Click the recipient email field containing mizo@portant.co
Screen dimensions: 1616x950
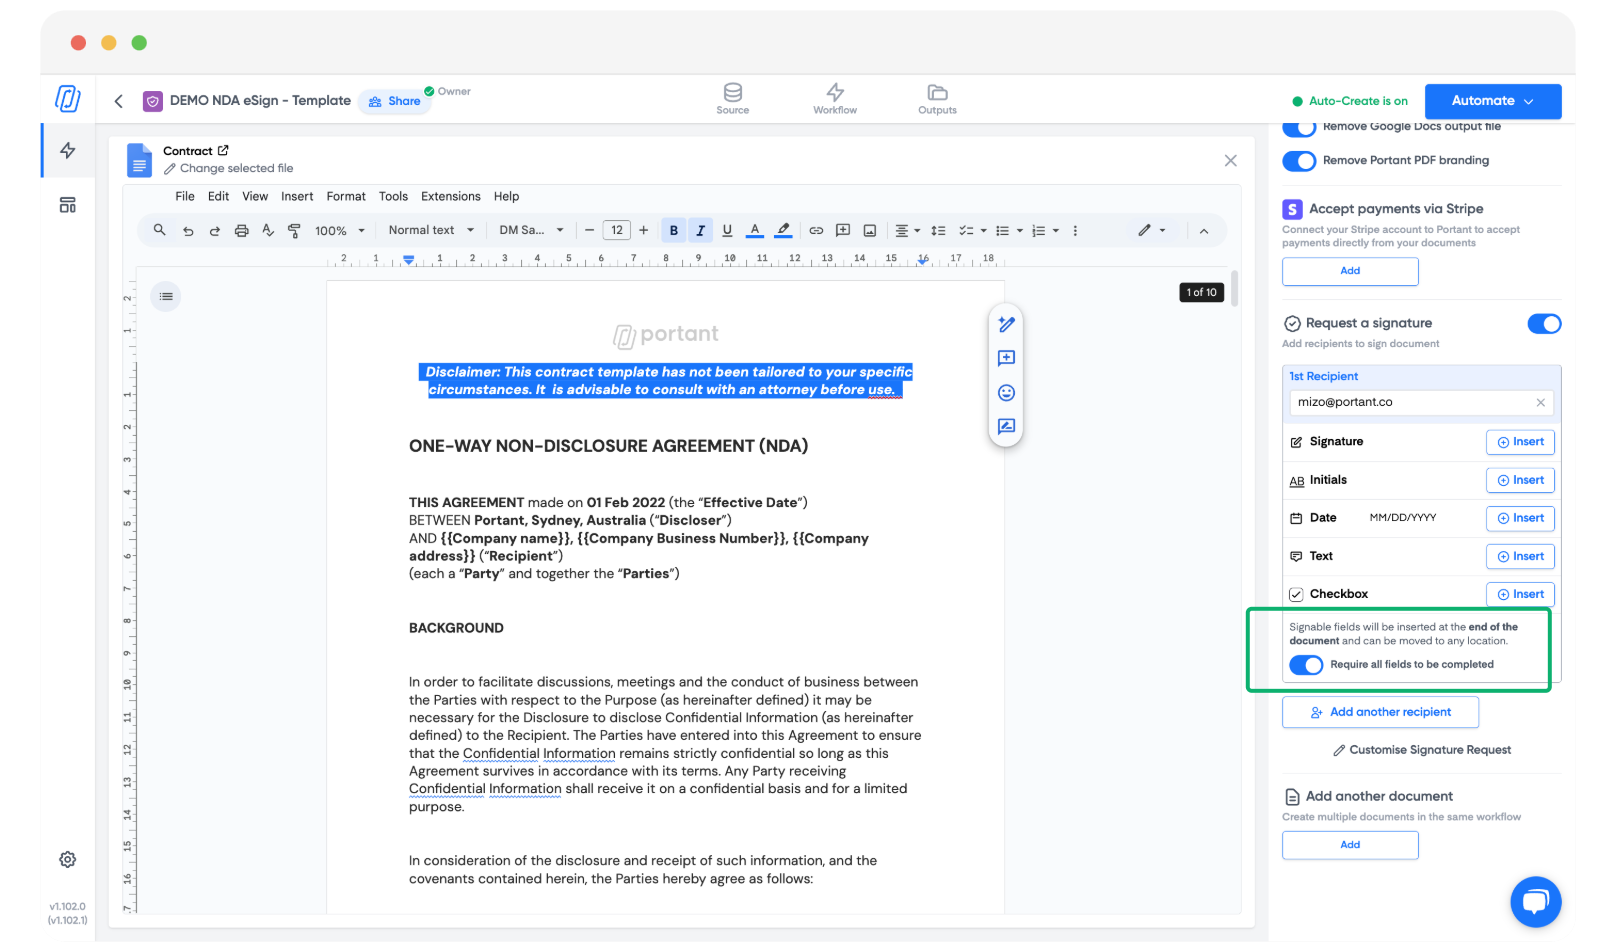click(1410, 402)
